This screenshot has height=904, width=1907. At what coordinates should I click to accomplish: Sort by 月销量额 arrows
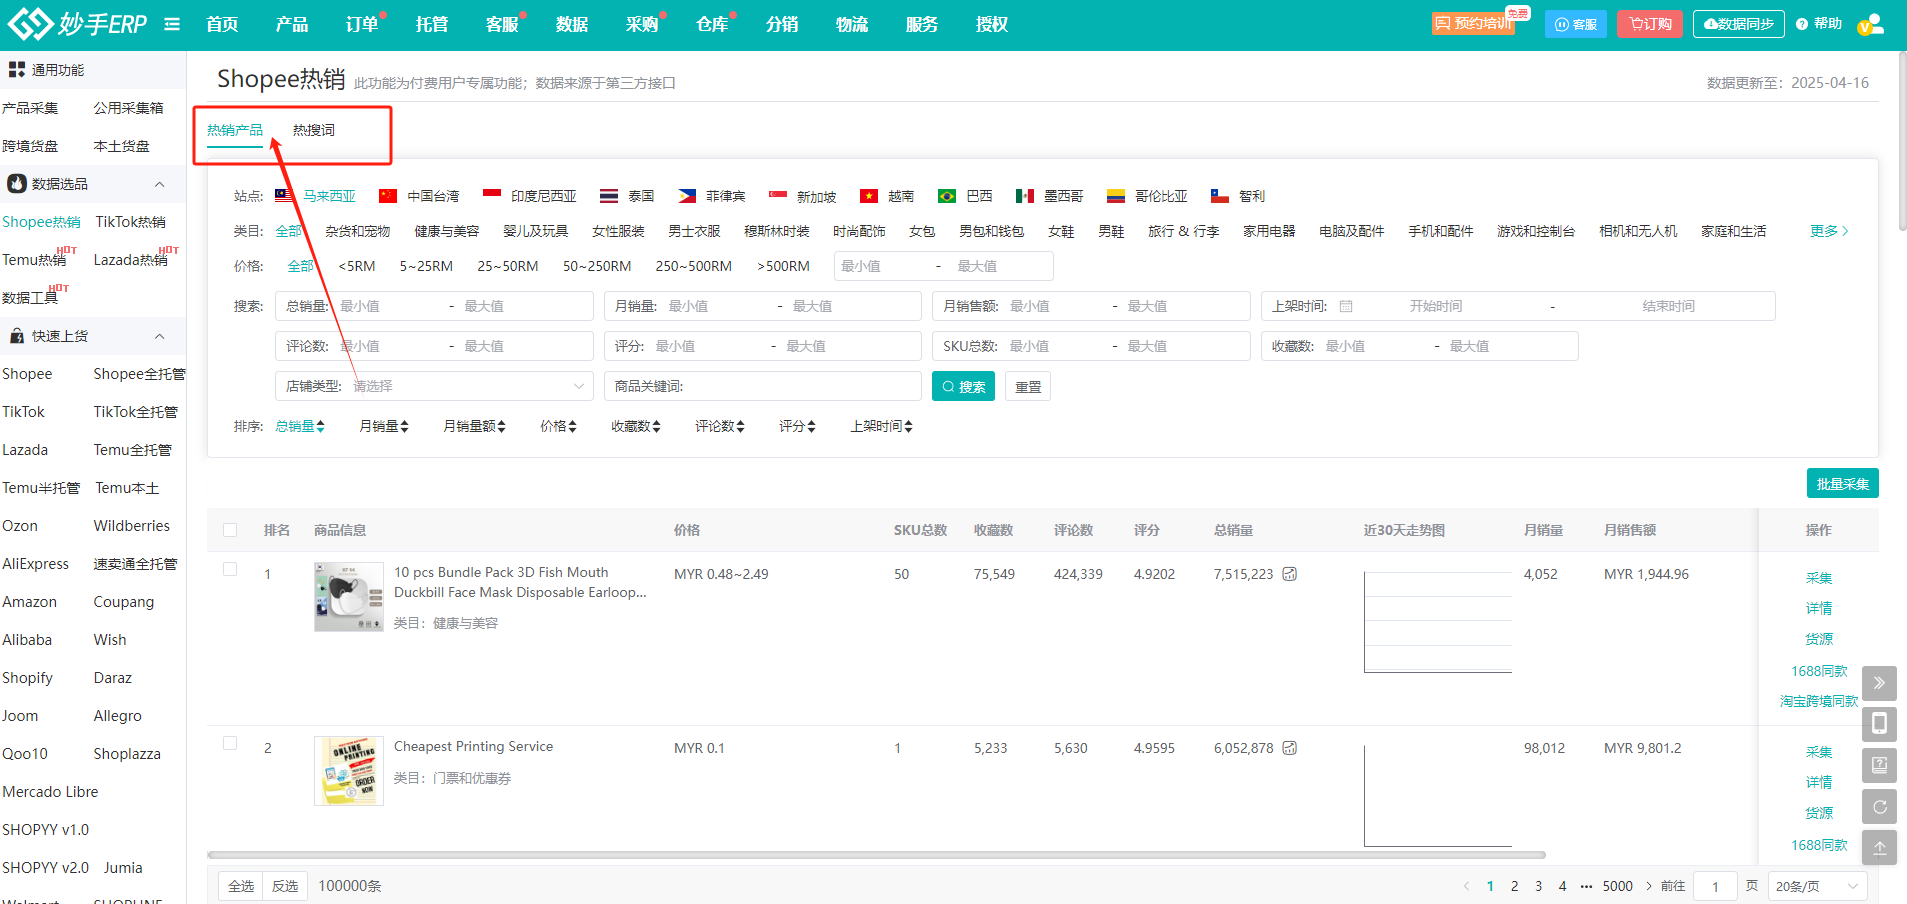[x=501, y=427]
